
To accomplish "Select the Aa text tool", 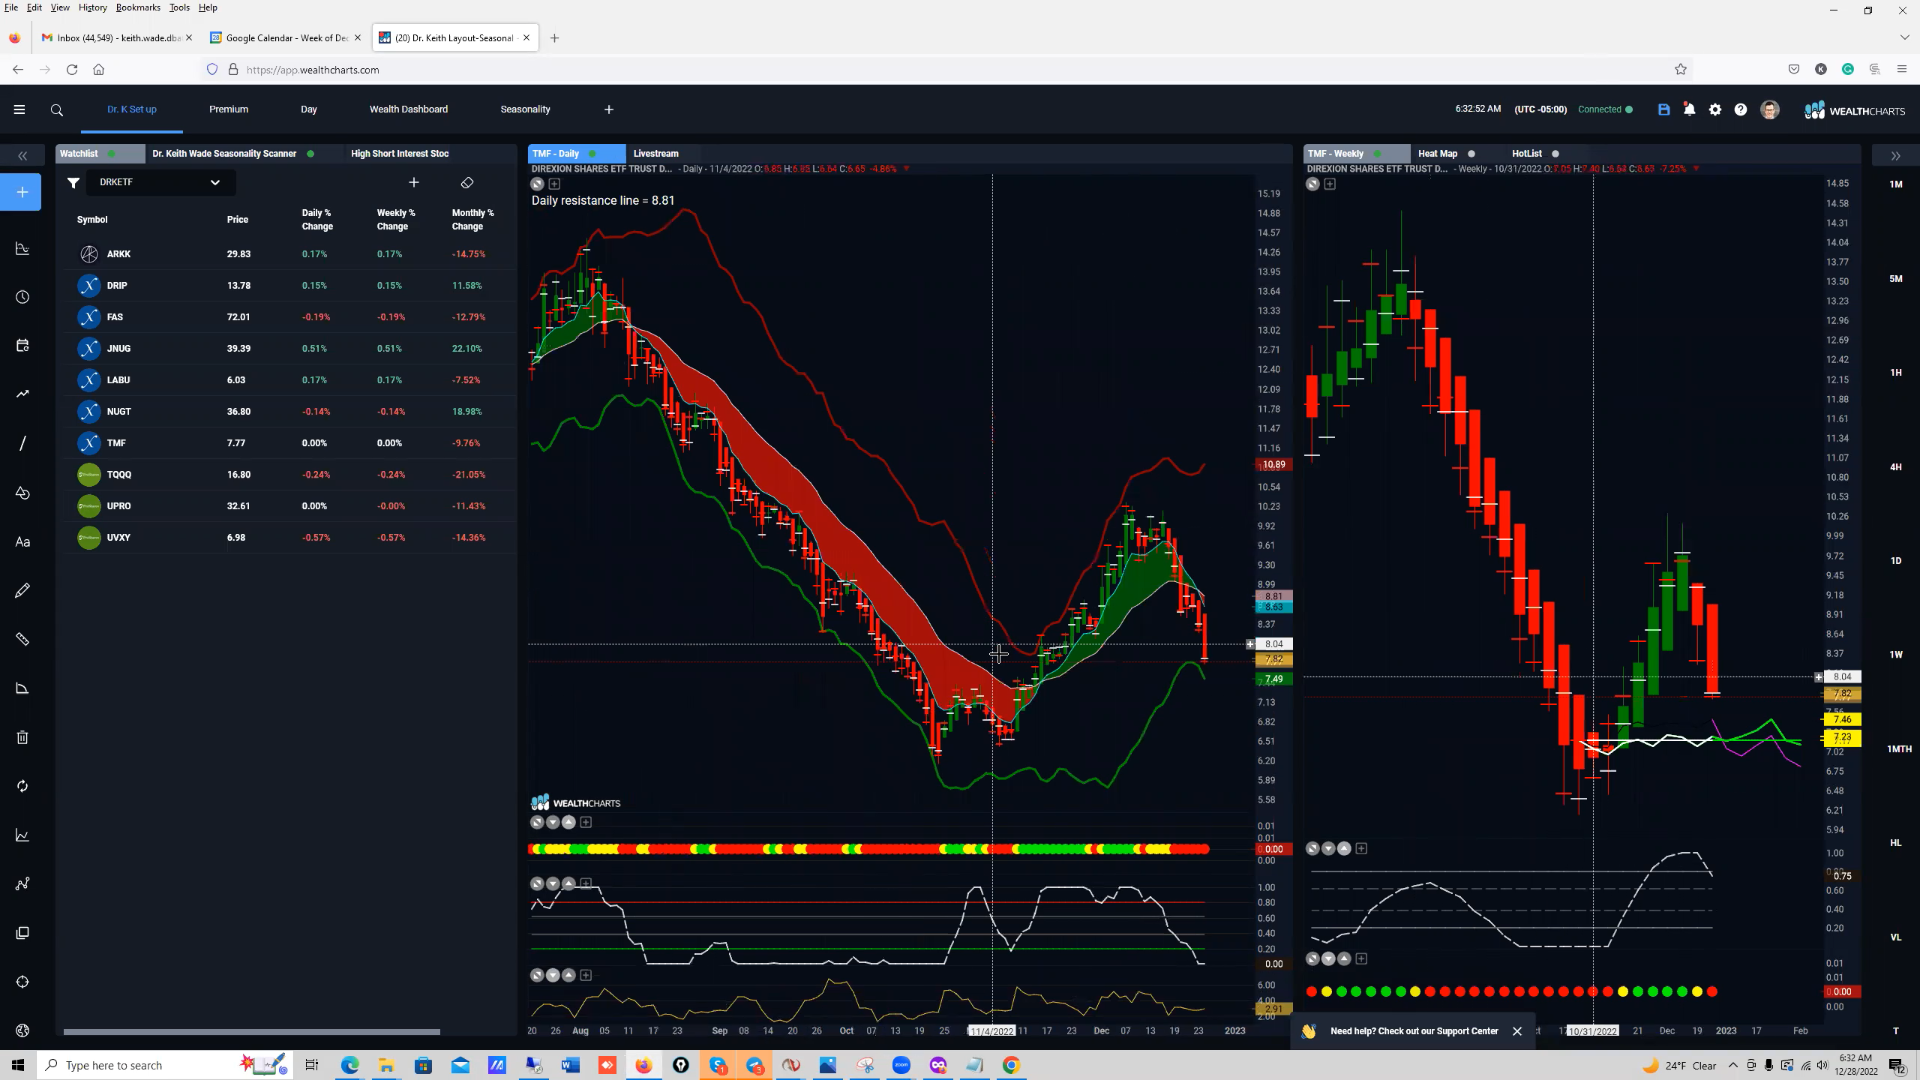I will tap(22, 542).
